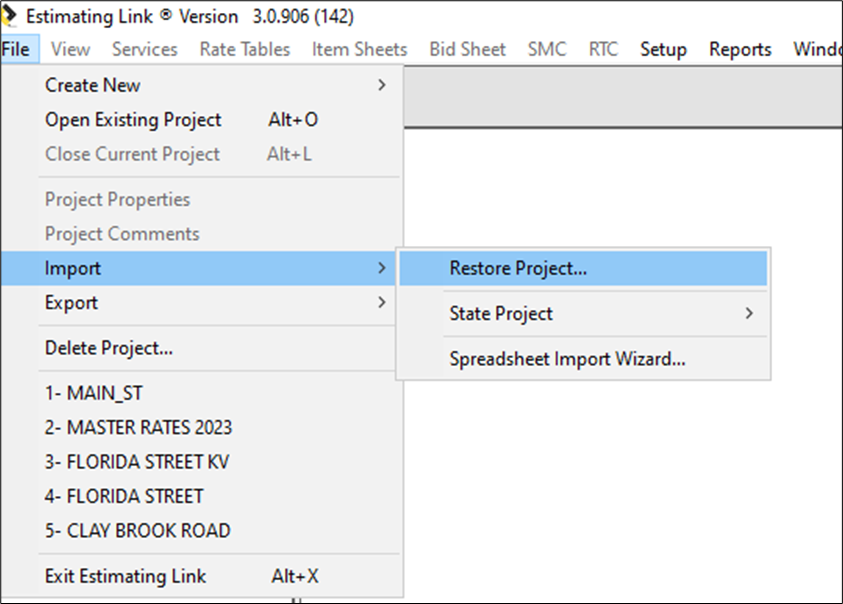Open the Reports menu

tap(740, 49)
